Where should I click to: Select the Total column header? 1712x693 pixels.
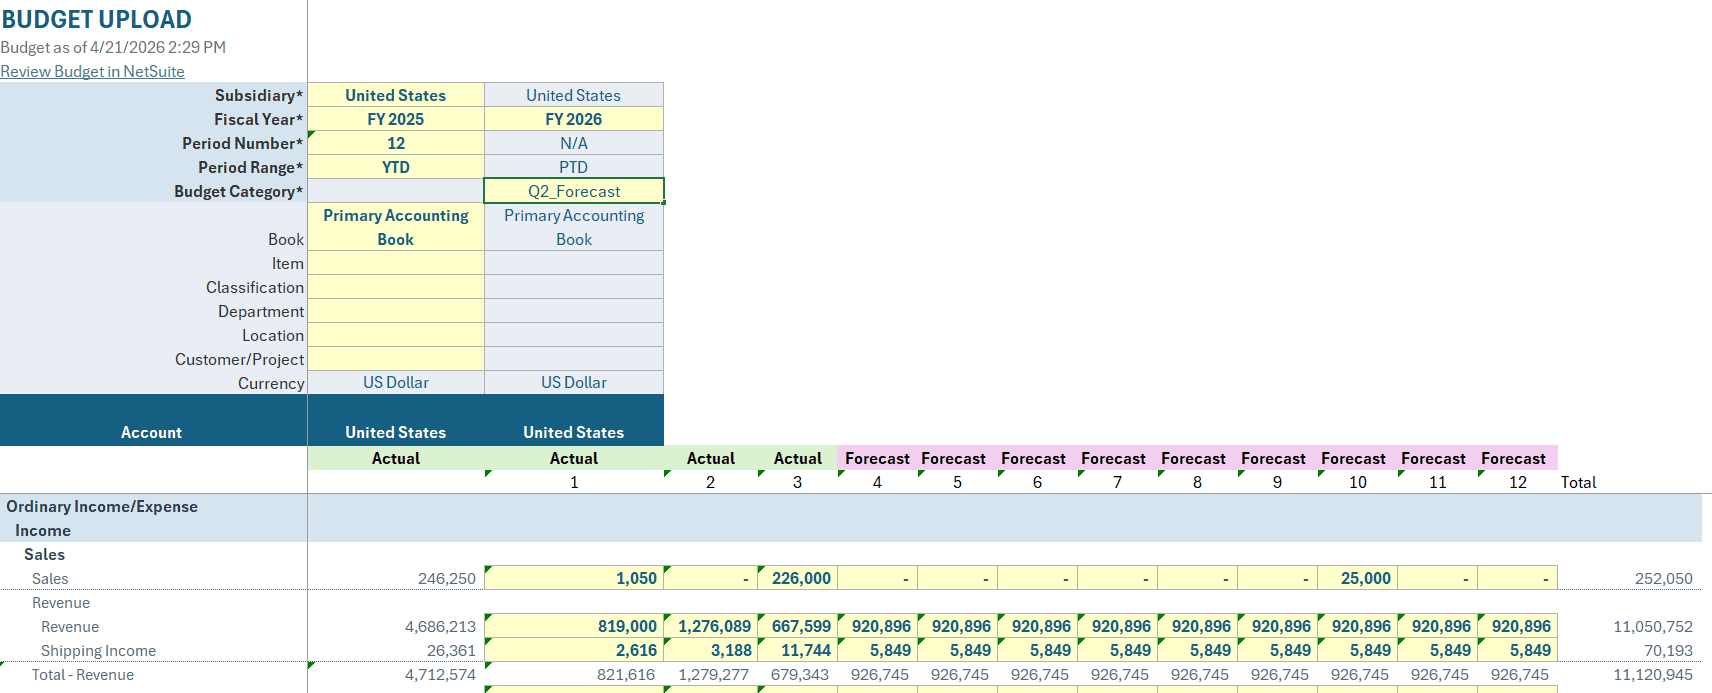tap(1578, 482)
